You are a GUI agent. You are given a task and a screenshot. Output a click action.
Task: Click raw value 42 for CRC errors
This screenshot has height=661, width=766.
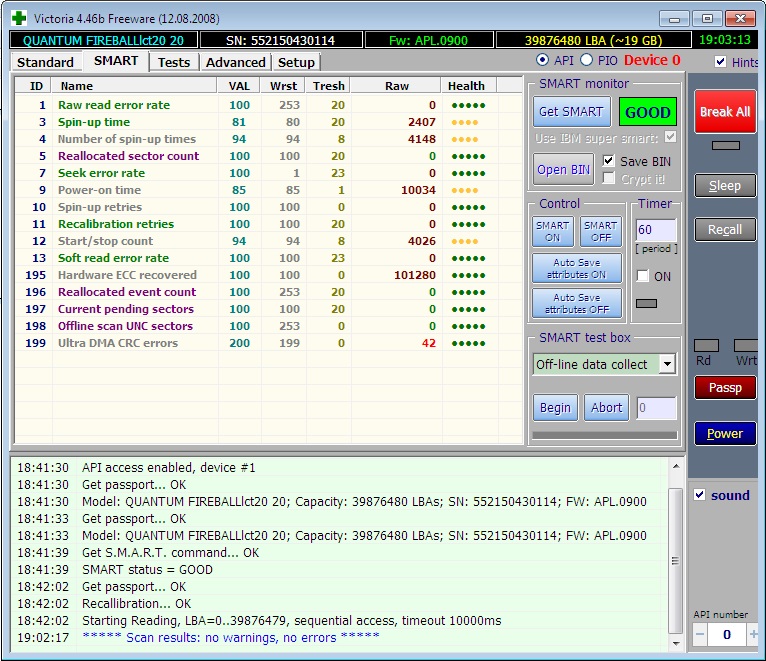428,343
